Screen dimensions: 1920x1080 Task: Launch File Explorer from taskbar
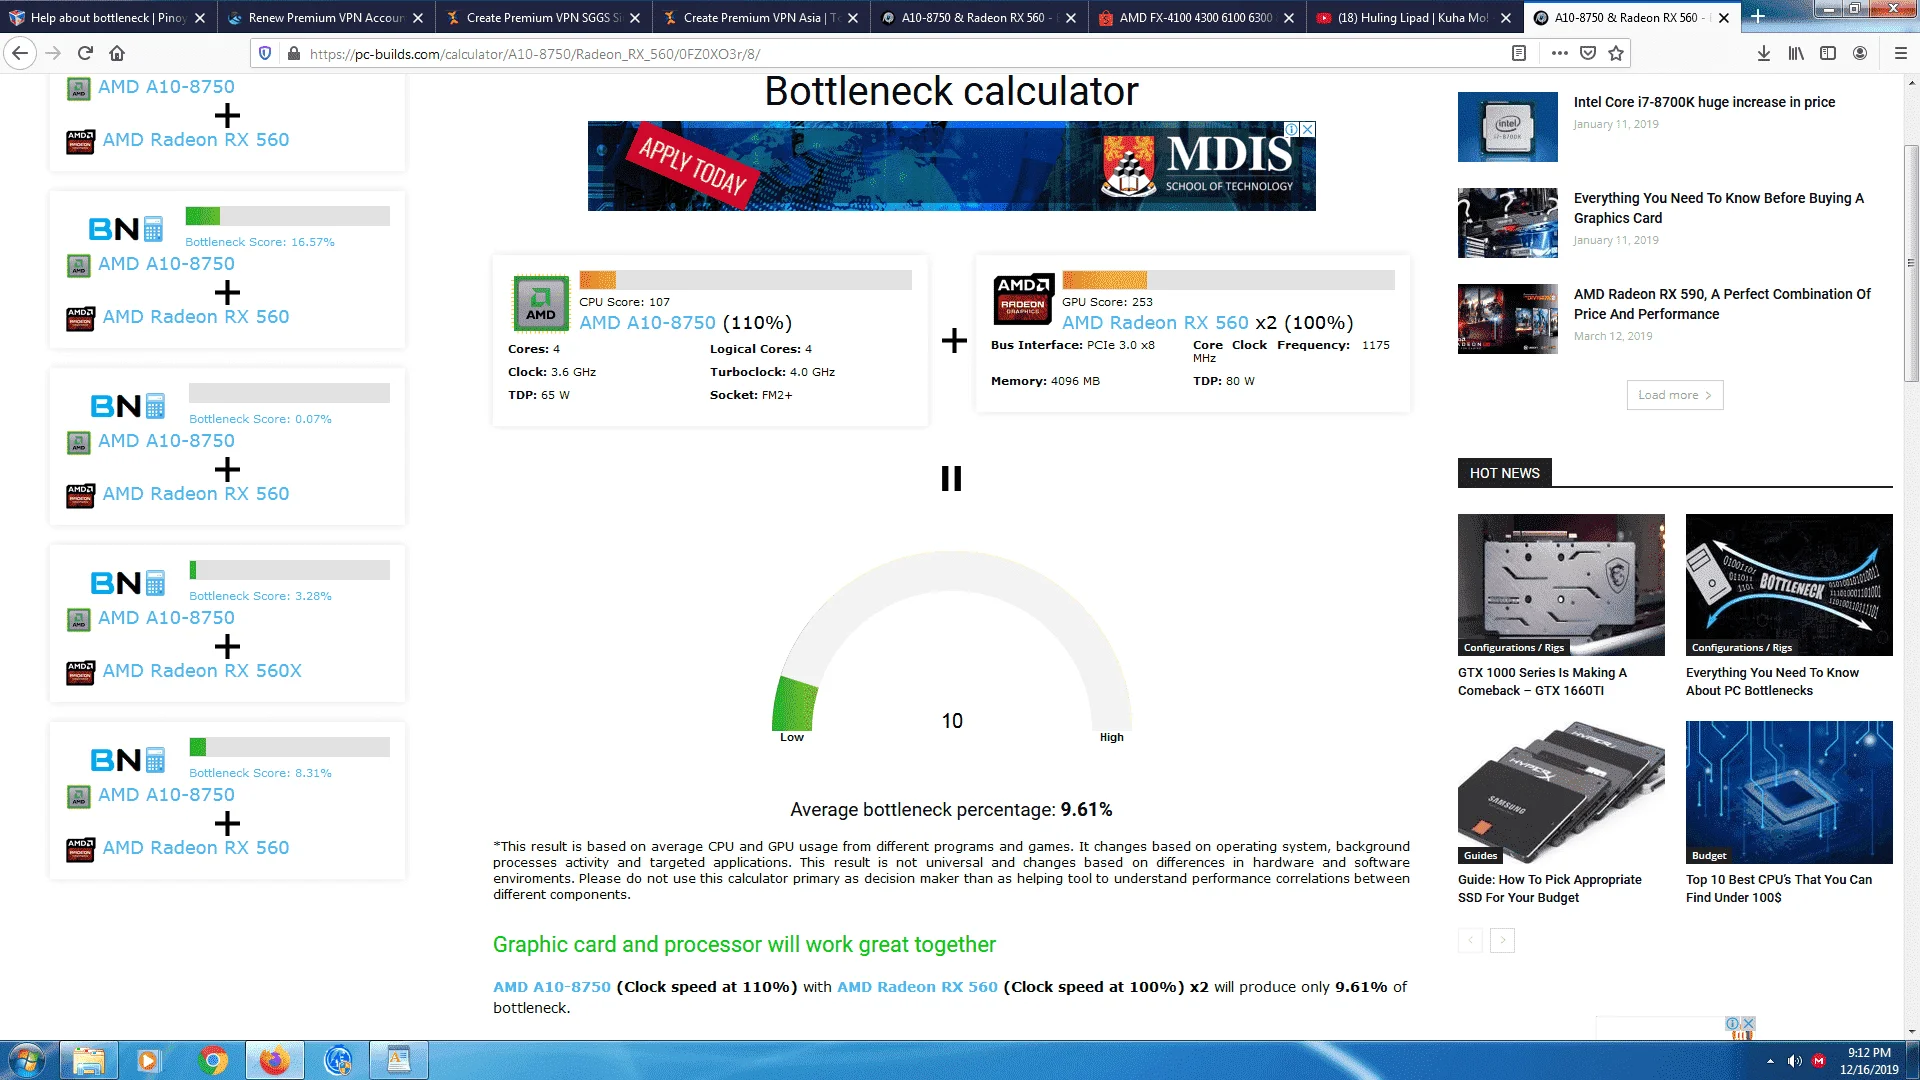pos(89,1060)
